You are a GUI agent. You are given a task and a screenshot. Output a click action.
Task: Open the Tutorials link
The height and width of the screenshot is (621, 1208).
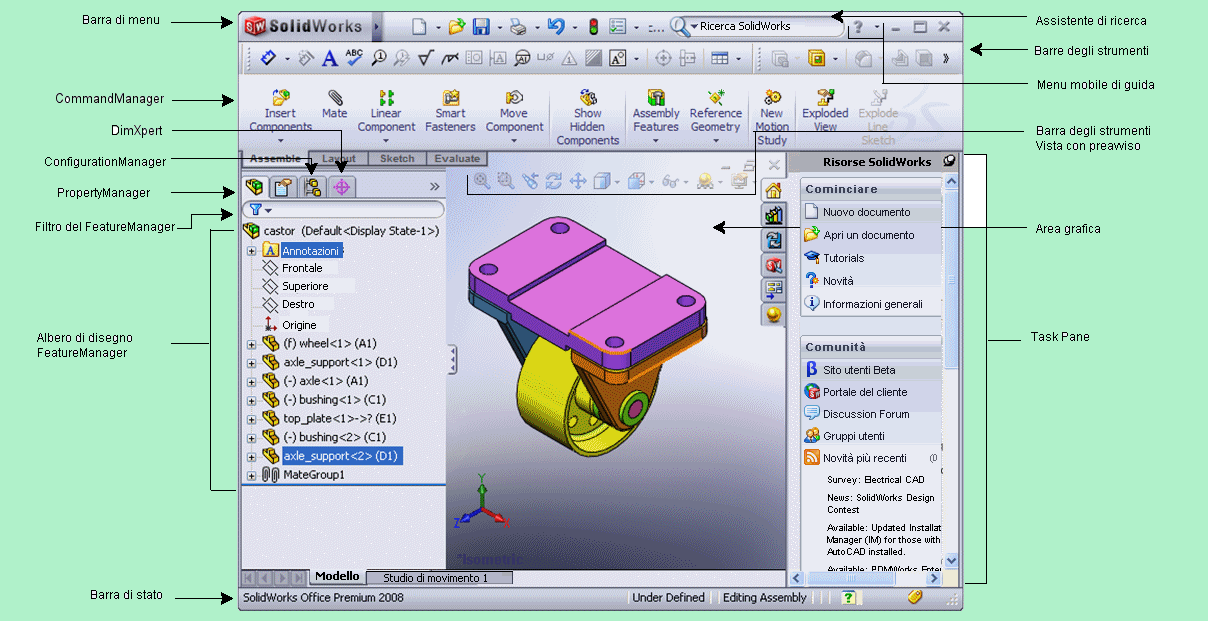(x=843, y=258)
